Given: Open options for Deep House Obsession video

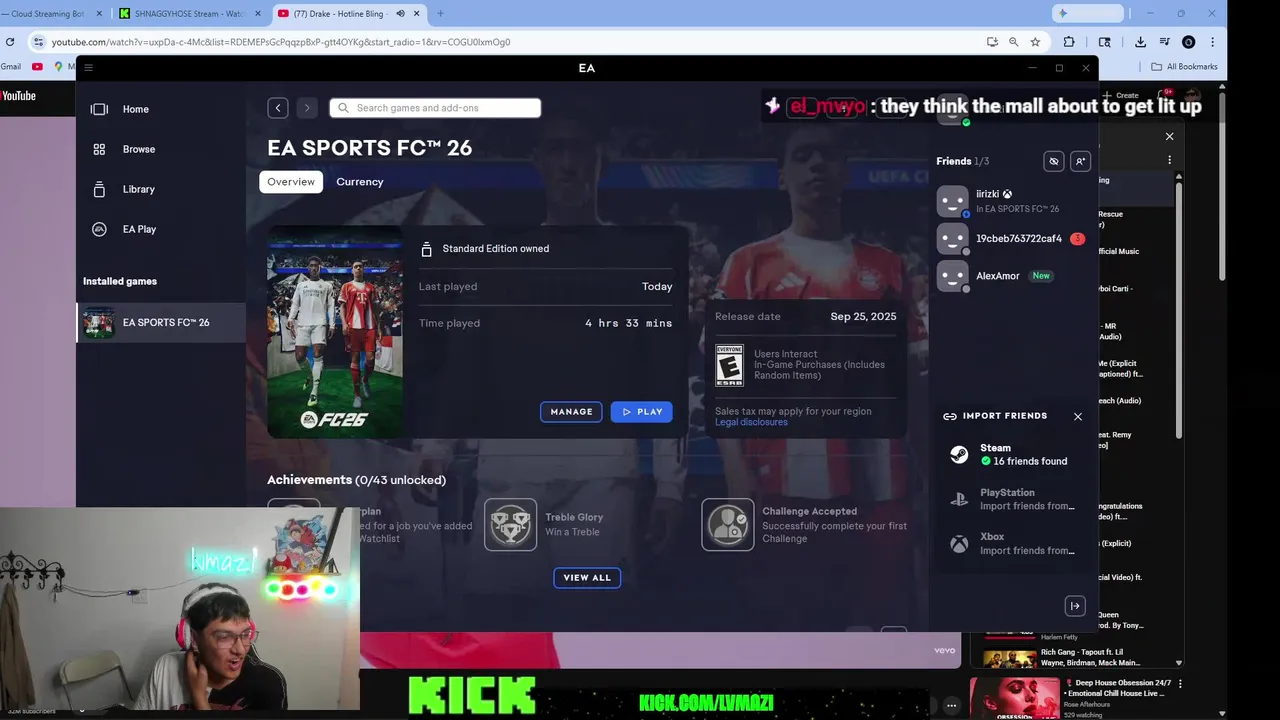Looking at the screenshot, I should tap(1181, 684).
